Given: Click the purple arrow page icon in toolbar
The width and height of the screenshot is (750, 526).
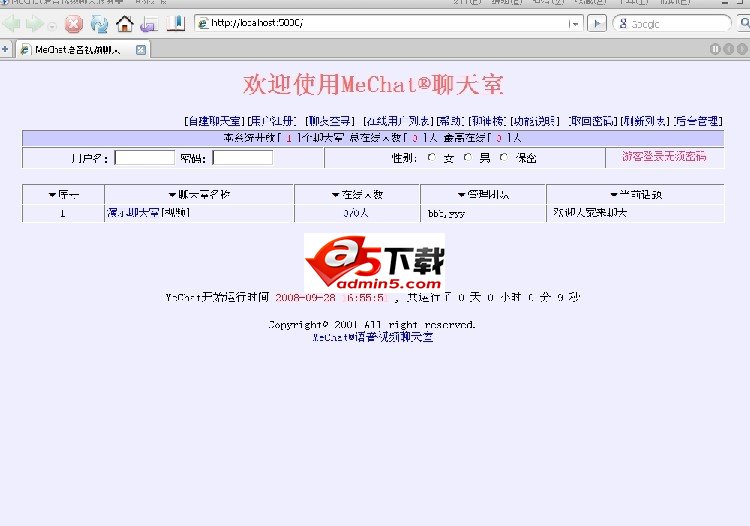Looking at the screenshot, I should (x=149, y=24).
